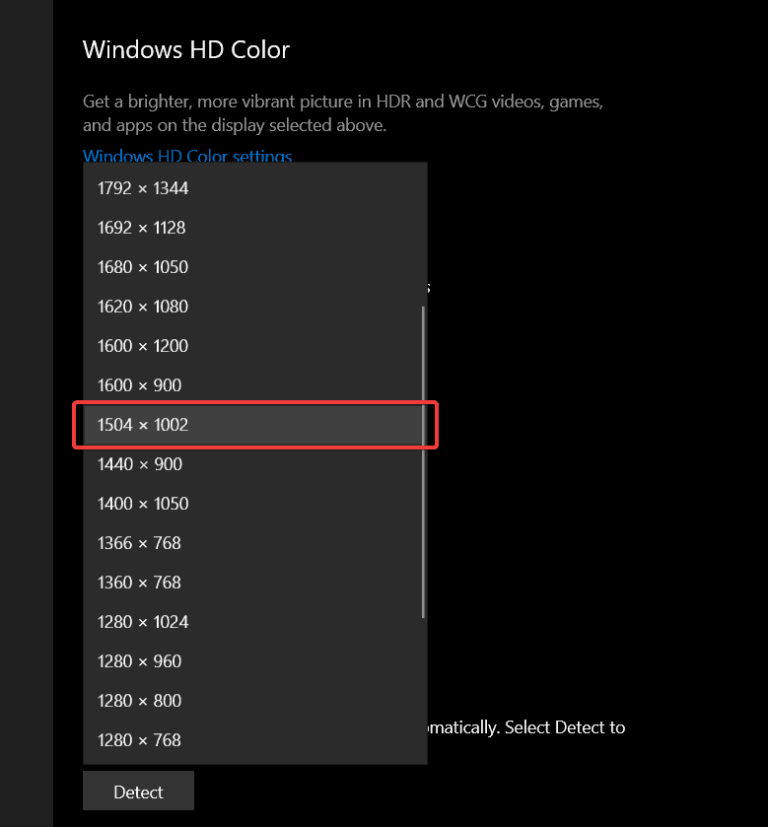Viewport: 768px width, 827px height.
Task: Set the display to 1280 × 1024
Action: pyautogui.click(x=143, y=622)
